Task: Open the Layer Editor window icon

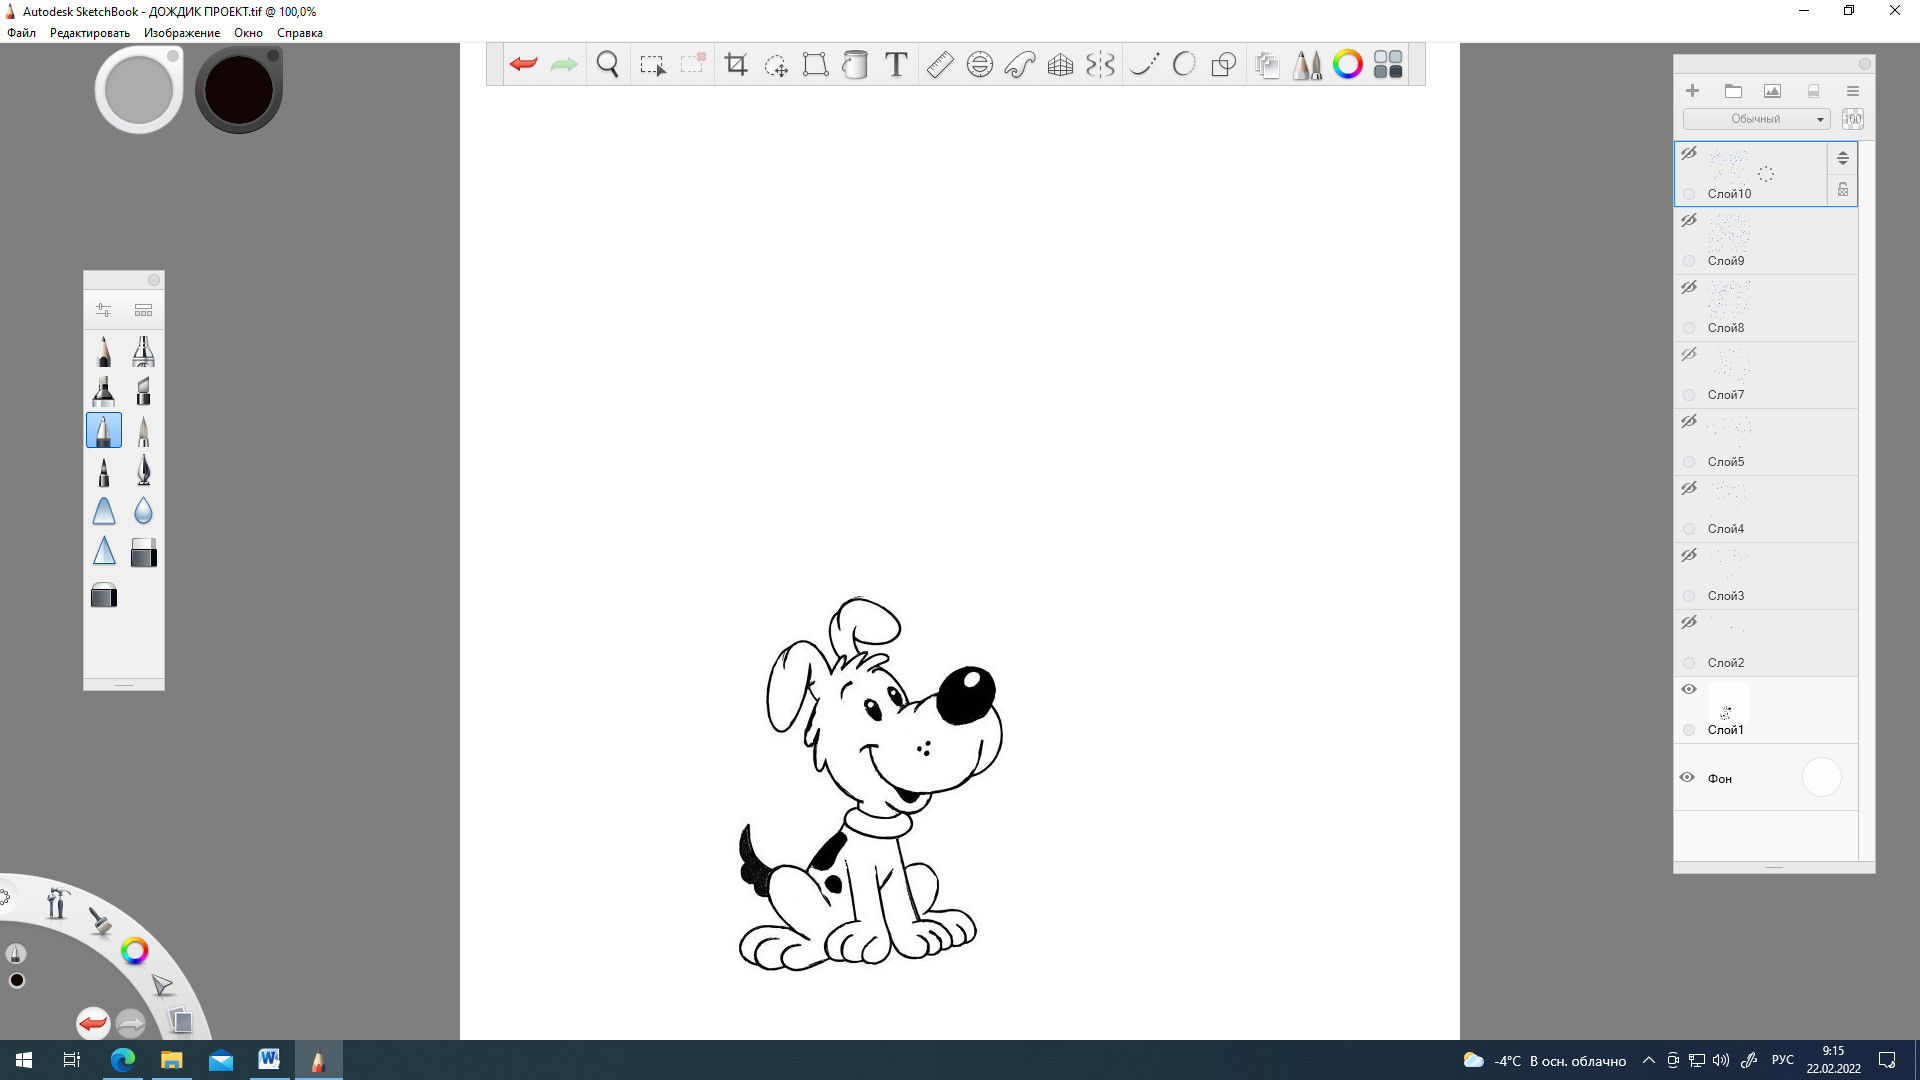Action: click(x=1267, y=65)
